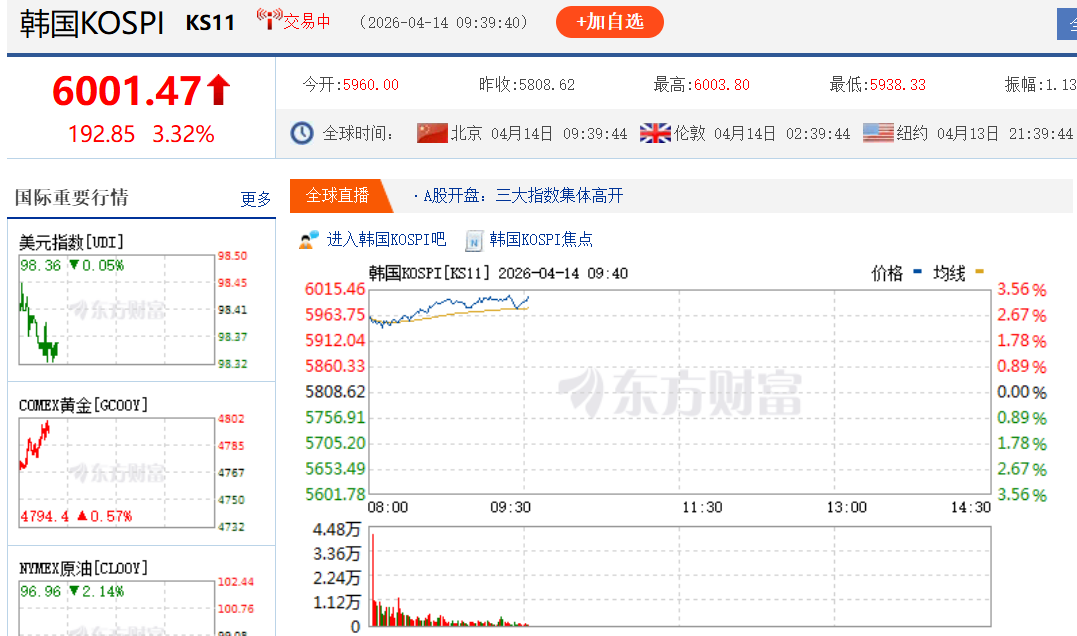Image resolution: width=1077 pixels, height=636 pixels.
Task: Click the red up triangle next to 0.57%
Action: point(82,515)
